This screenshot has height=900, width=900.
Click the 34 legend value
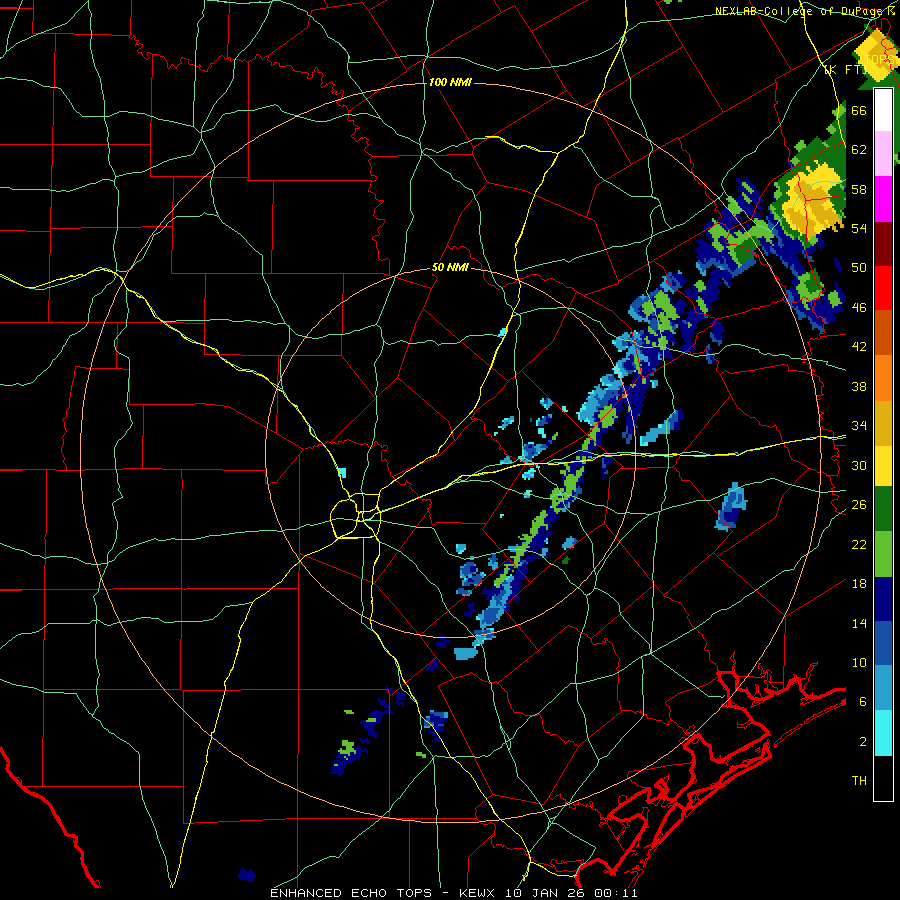click(859, 425)
